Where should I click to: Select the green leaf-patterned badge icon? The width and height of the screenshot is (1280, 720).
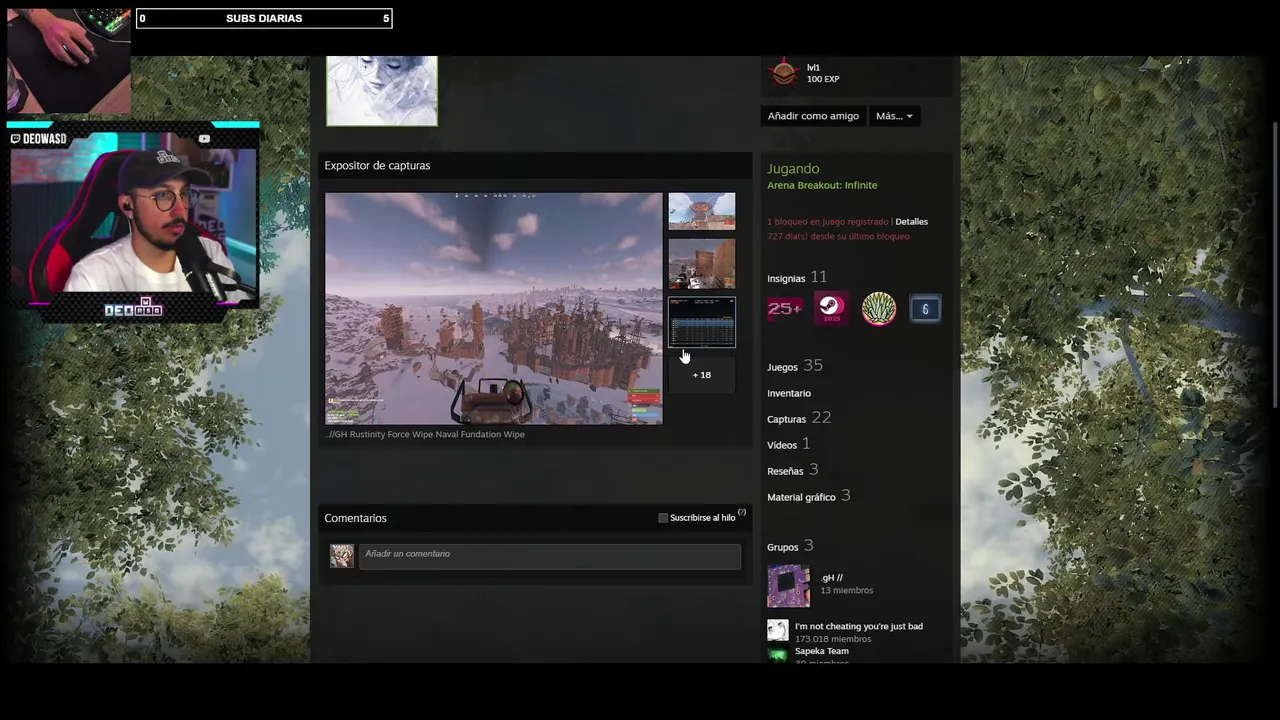(x=879, y=308)
